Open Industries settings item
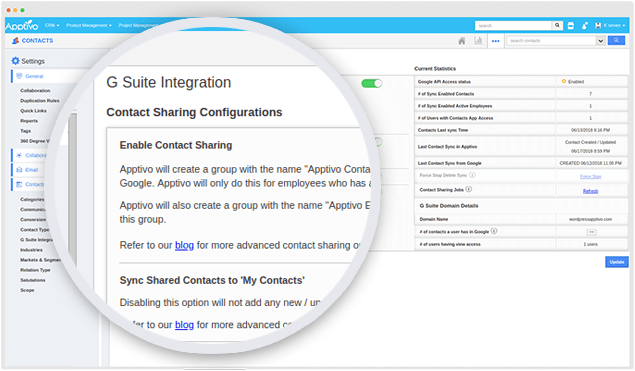The image size is (635, 371). (31, 250)
